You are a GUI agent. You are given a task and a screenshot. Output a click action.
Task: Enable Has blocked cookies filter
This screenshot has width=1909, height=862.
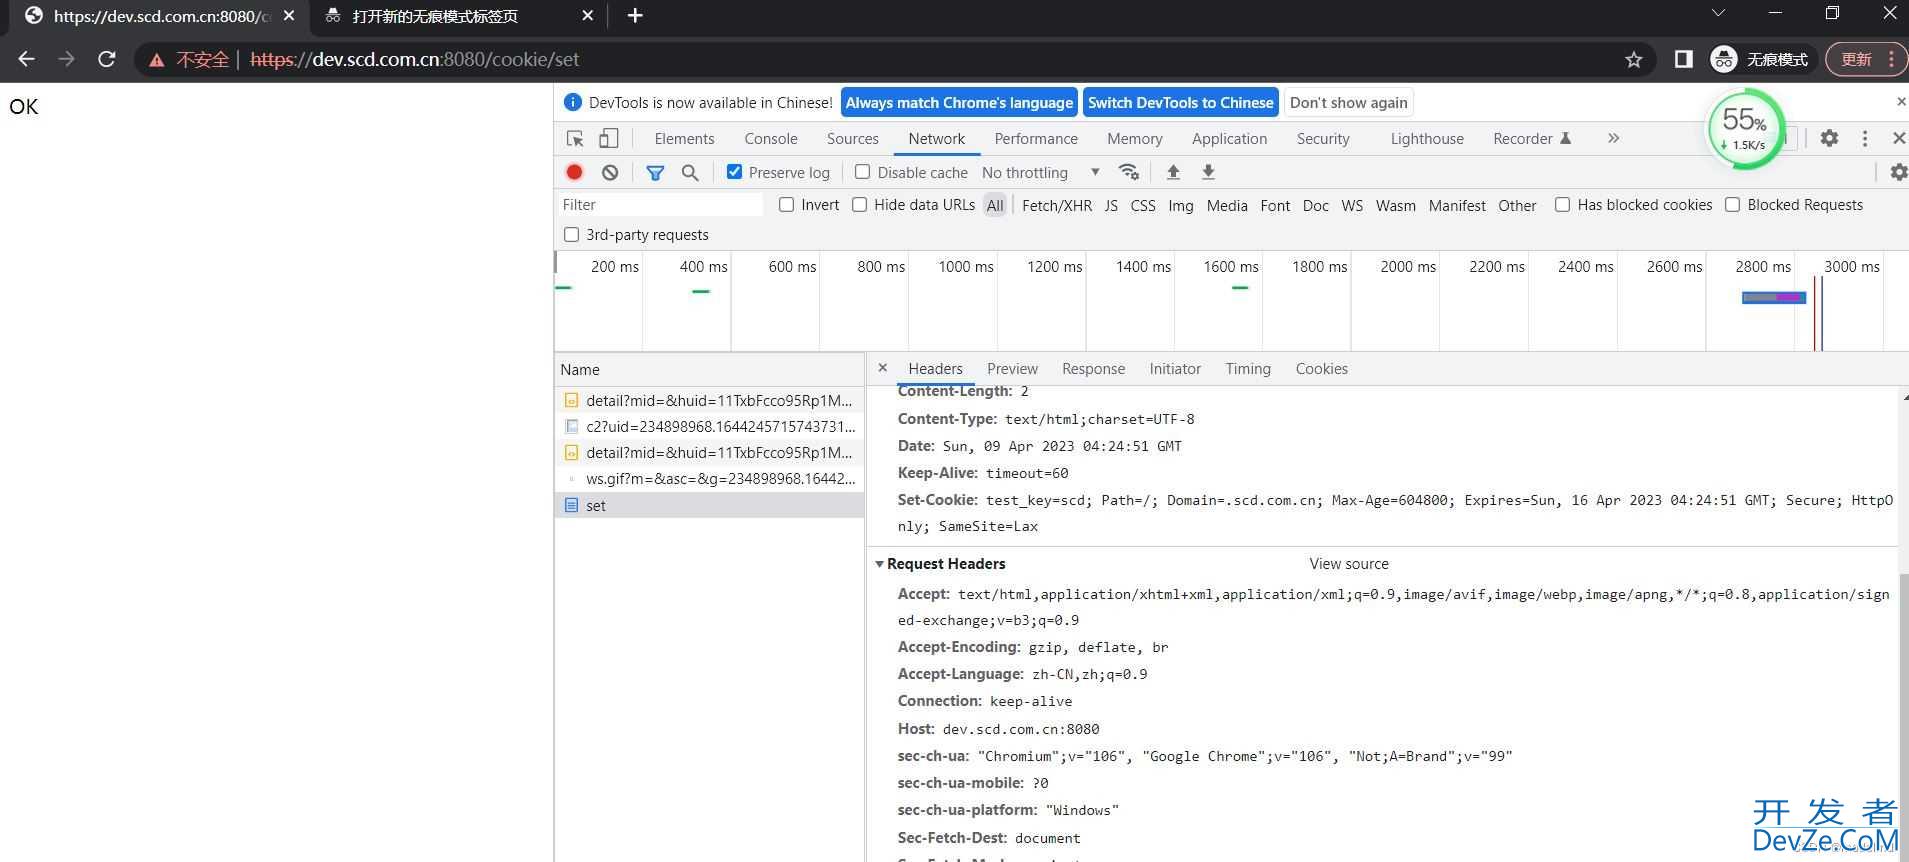[x=1562, y=205]
